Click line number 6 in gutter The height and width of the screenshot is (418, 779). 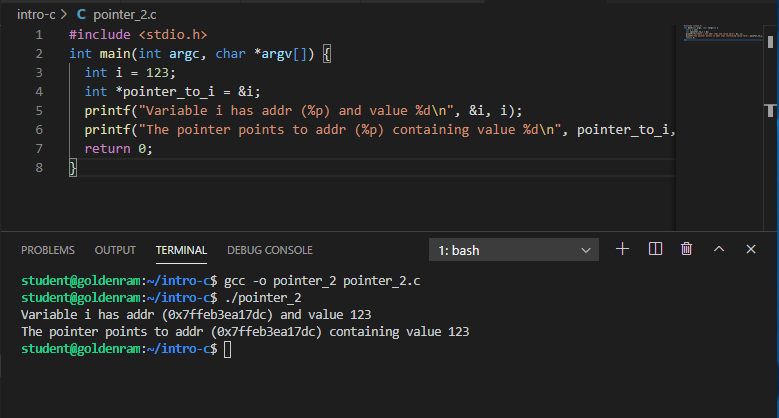39,130
